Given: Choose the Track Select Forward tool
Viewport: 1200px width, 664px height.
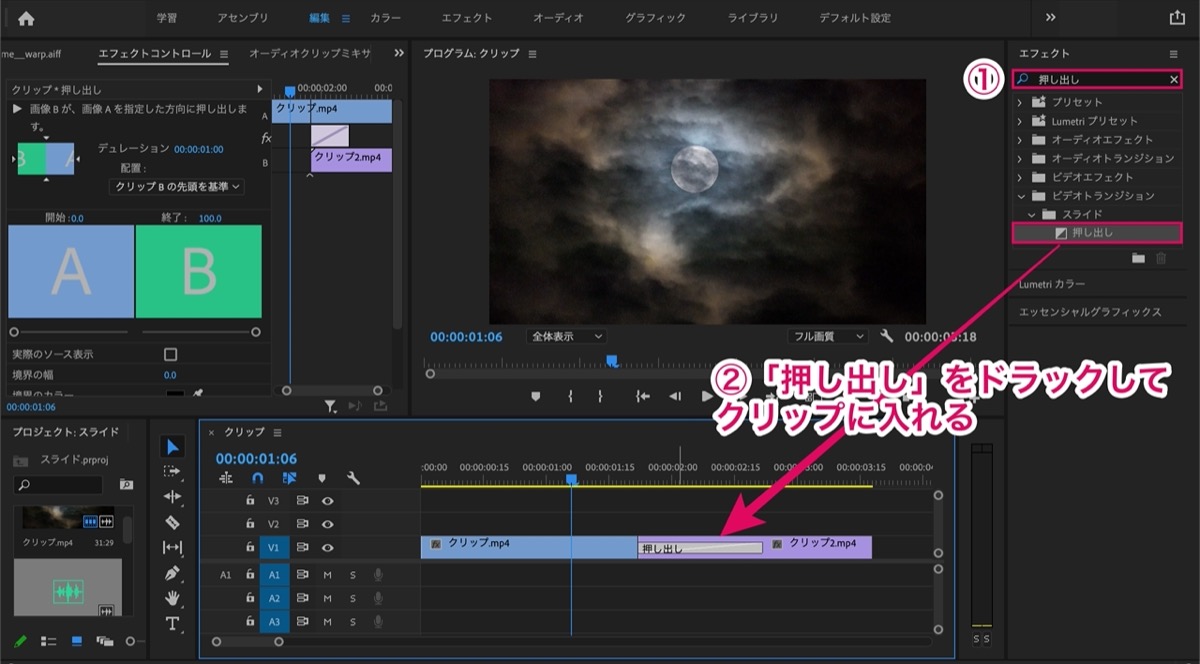Looking at the screenshot, I should click(x=173, y=471).
